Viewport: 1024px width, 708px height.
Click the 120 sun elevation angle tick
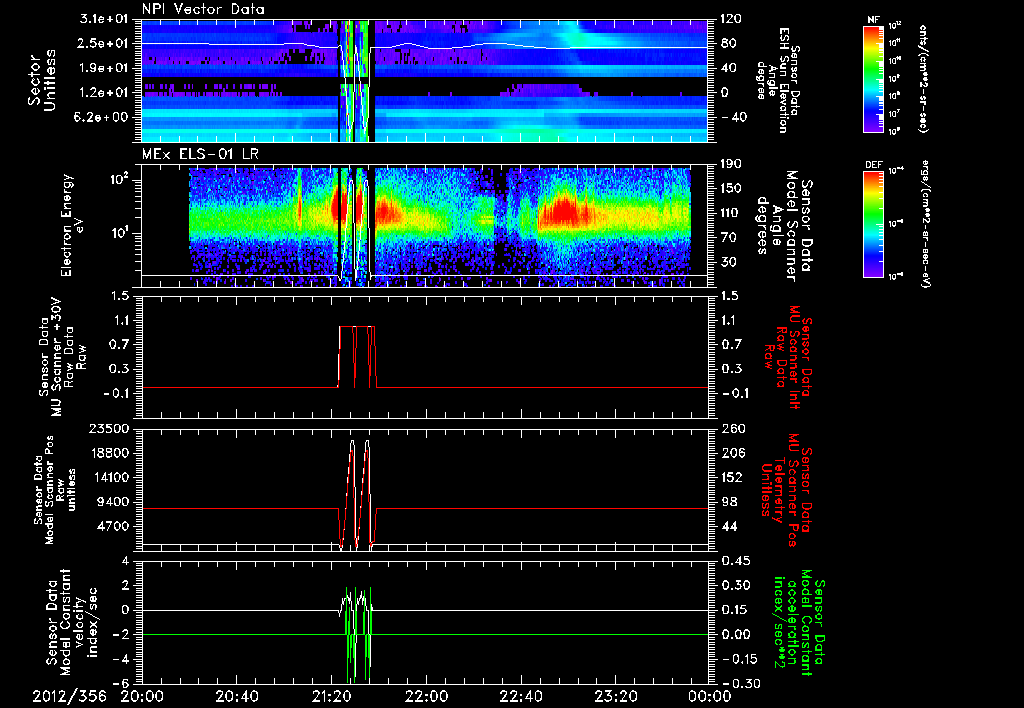coord(731,19)
